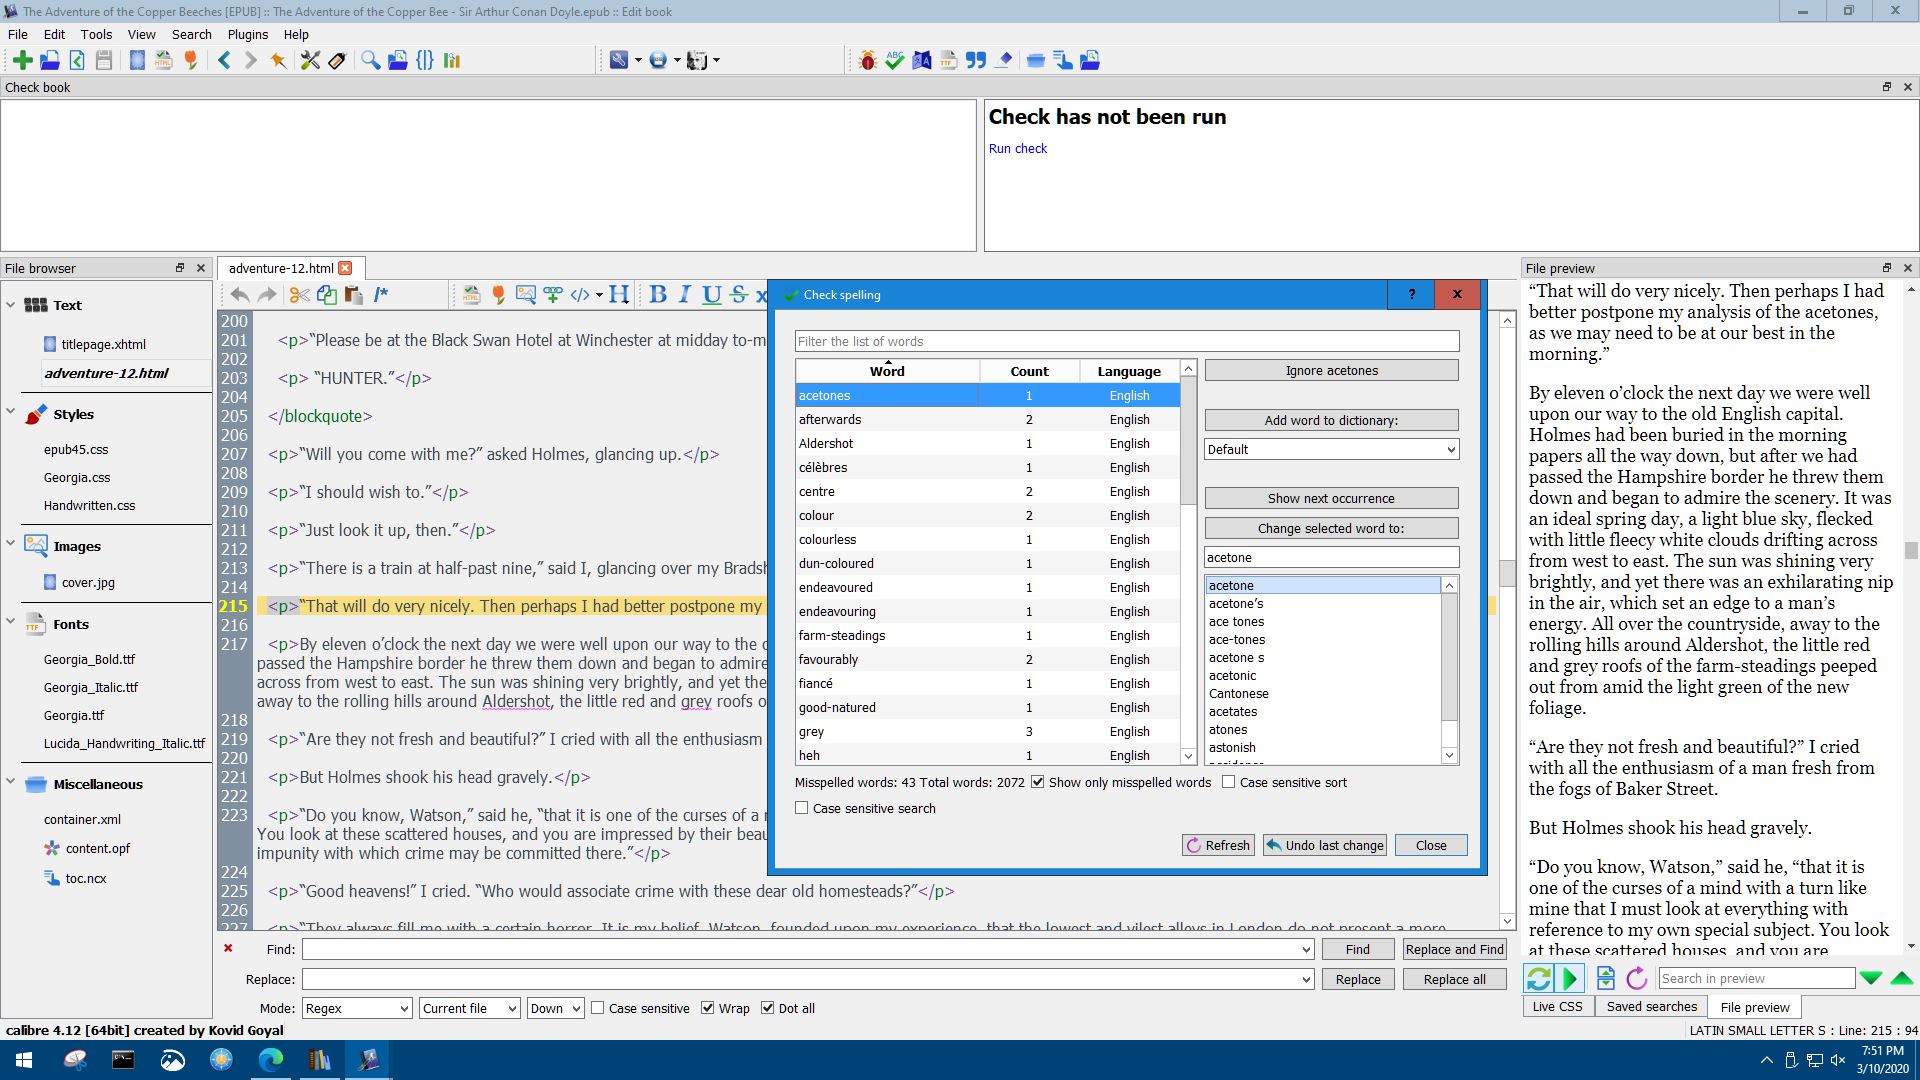Open the Regex mode dropdown
The width and height of the screenshot is (1920, 1080).
click(357, 1008)
